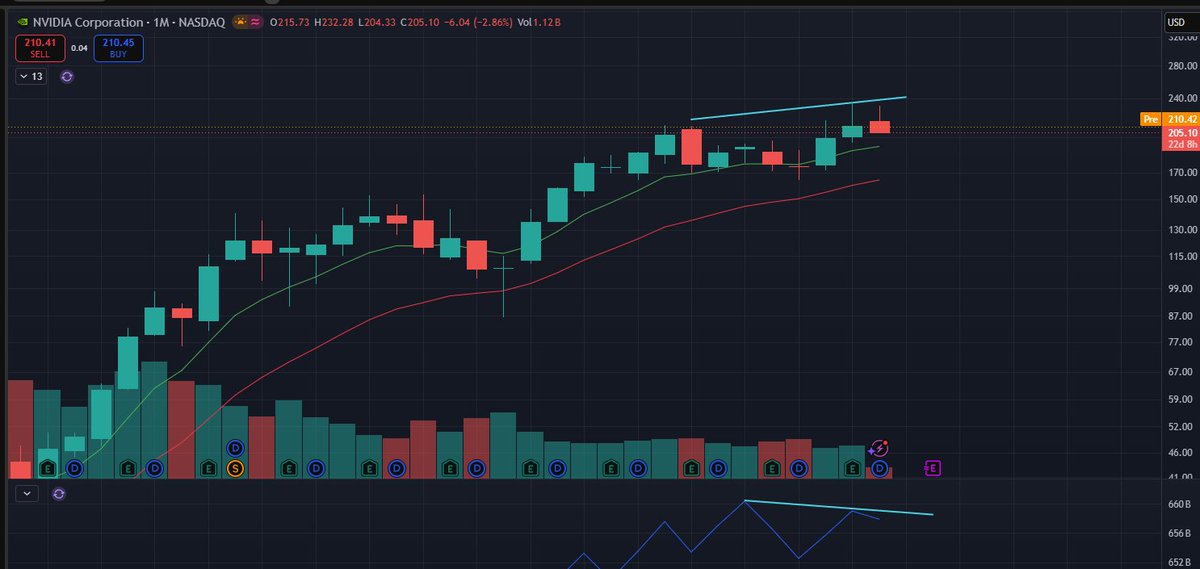1200x569 pixels.
Task: Select the cyan trendline above the latest candles
Action: pyautogui.click(x=798, y=108)
